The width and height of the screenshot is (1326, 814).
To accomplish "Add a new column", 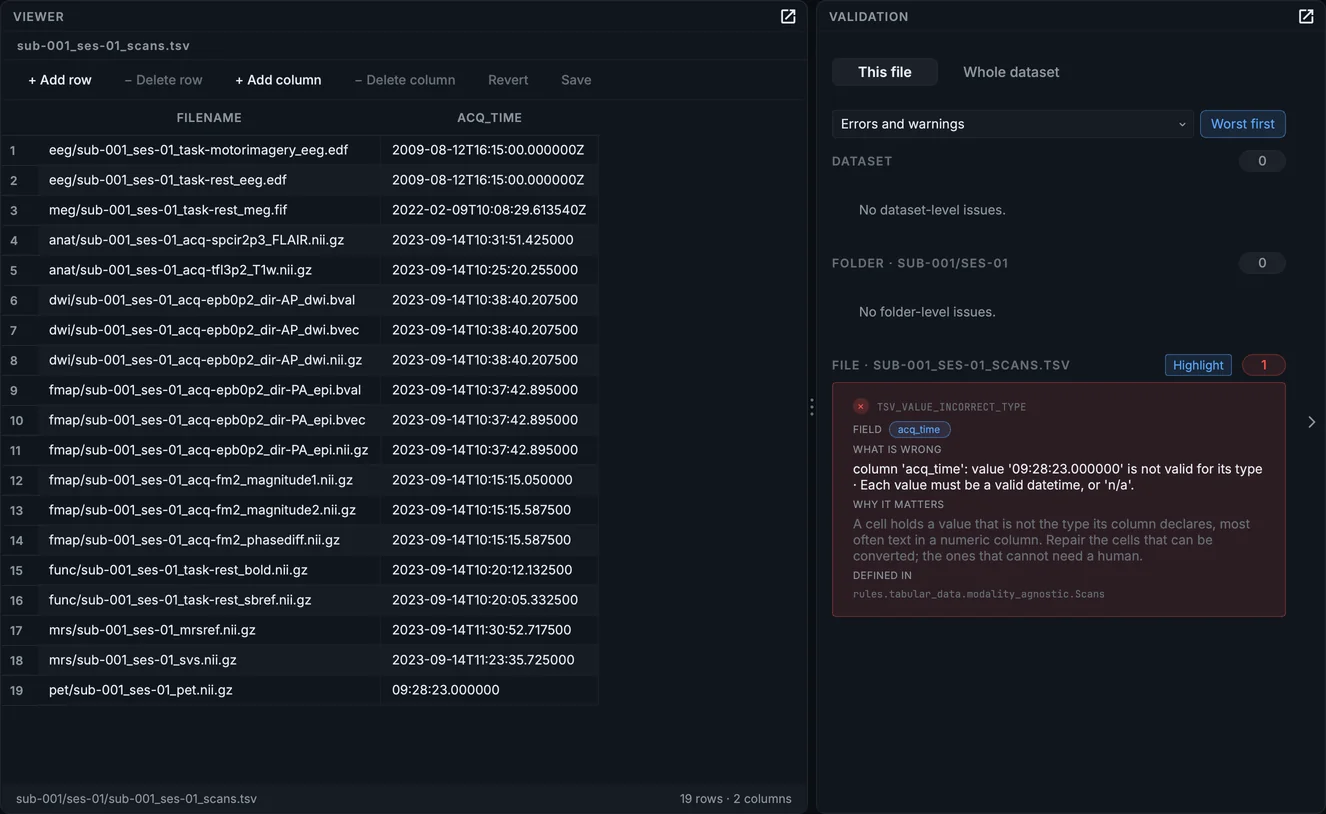I will 278,80.
